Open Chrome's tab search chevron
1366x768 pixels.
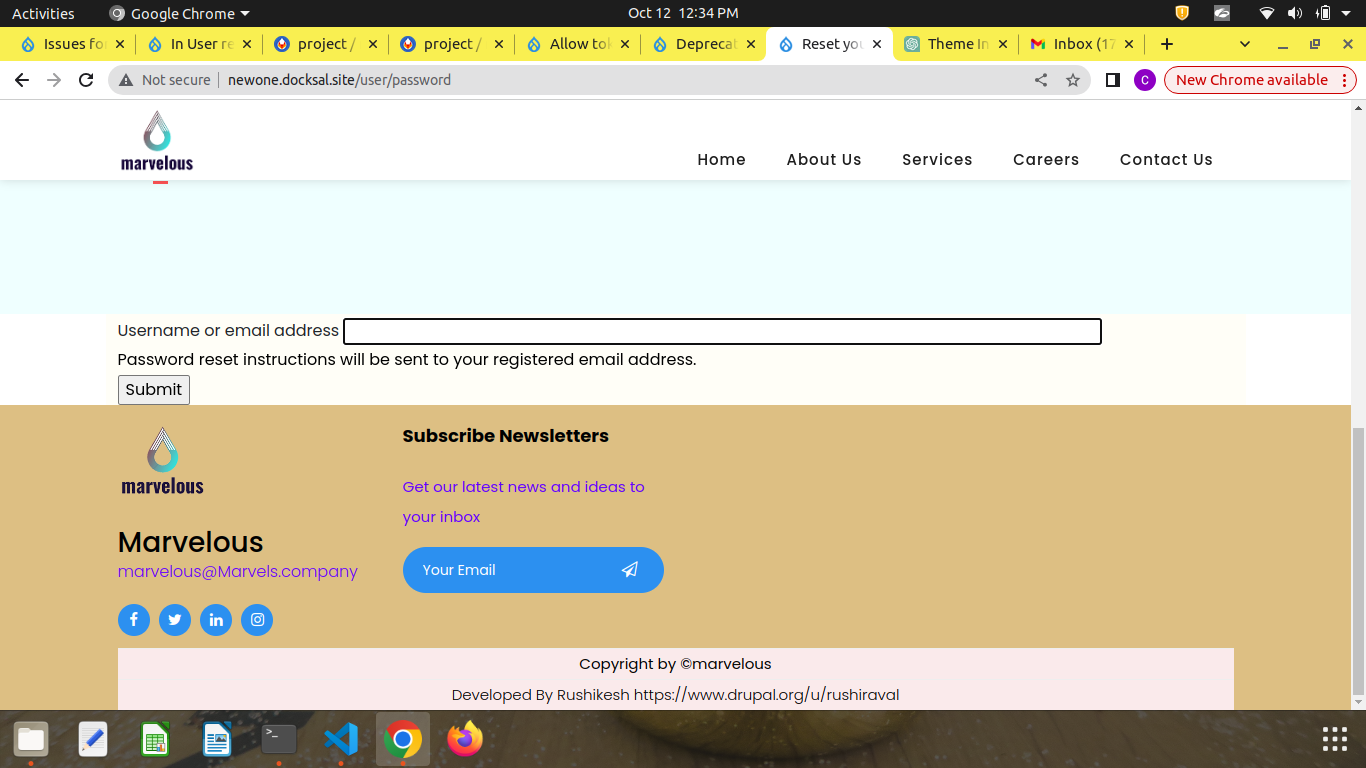tap(1244, 44)
